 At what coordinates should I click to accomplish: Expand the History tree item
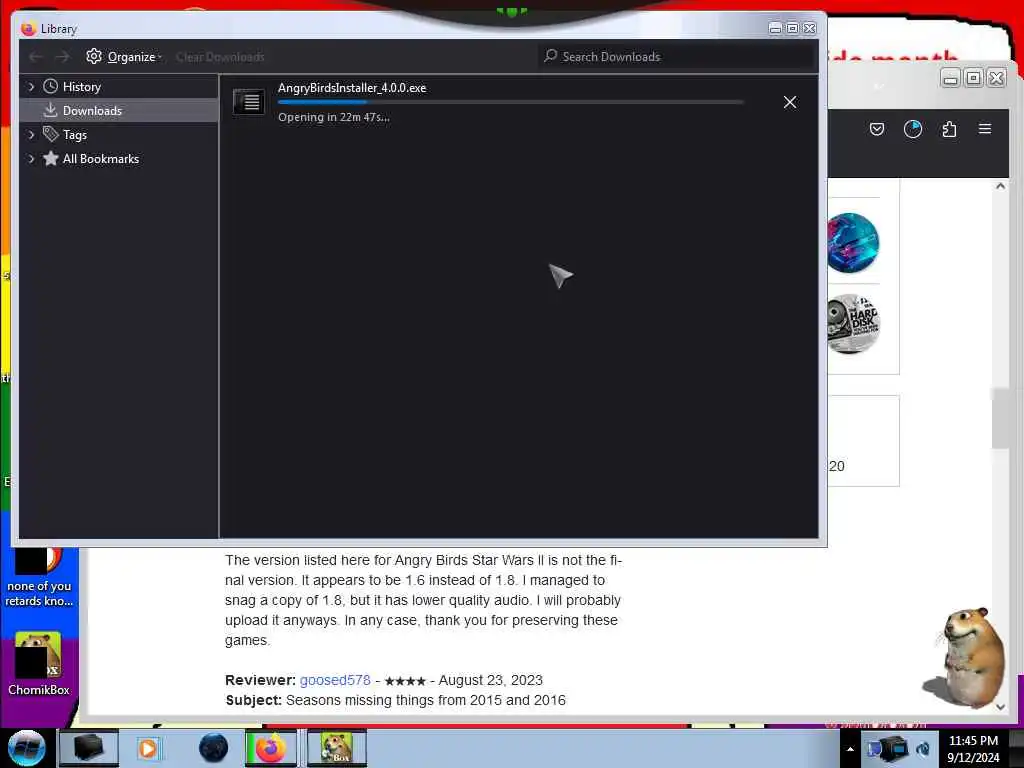tap(31, 86)
